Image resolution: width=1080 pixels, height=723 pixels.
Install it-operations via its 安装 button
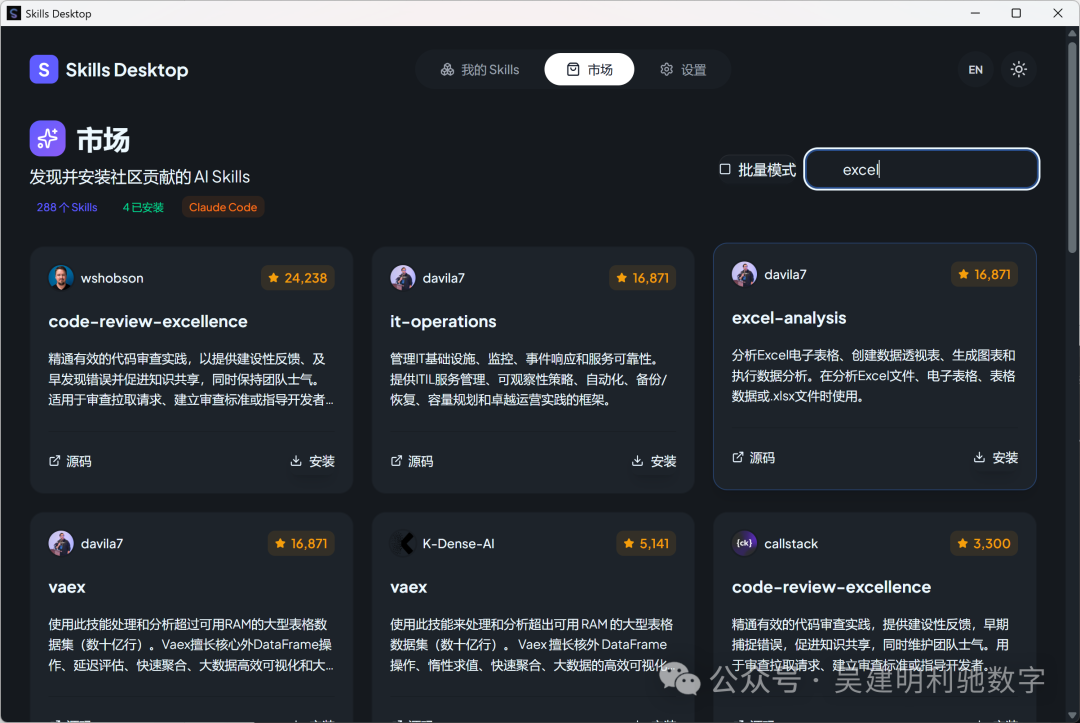coord(653,461)
